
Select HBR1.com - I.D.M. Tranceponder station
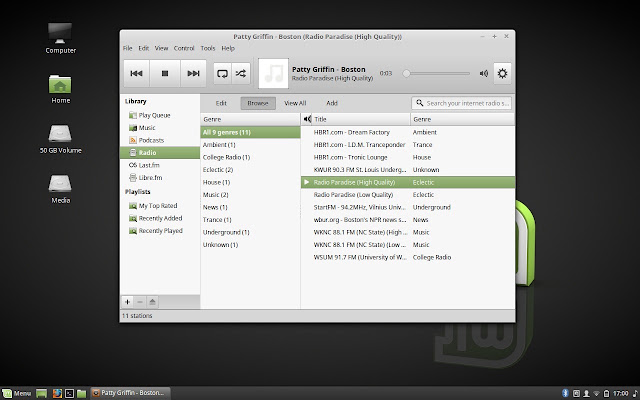(x=408, y=145)
